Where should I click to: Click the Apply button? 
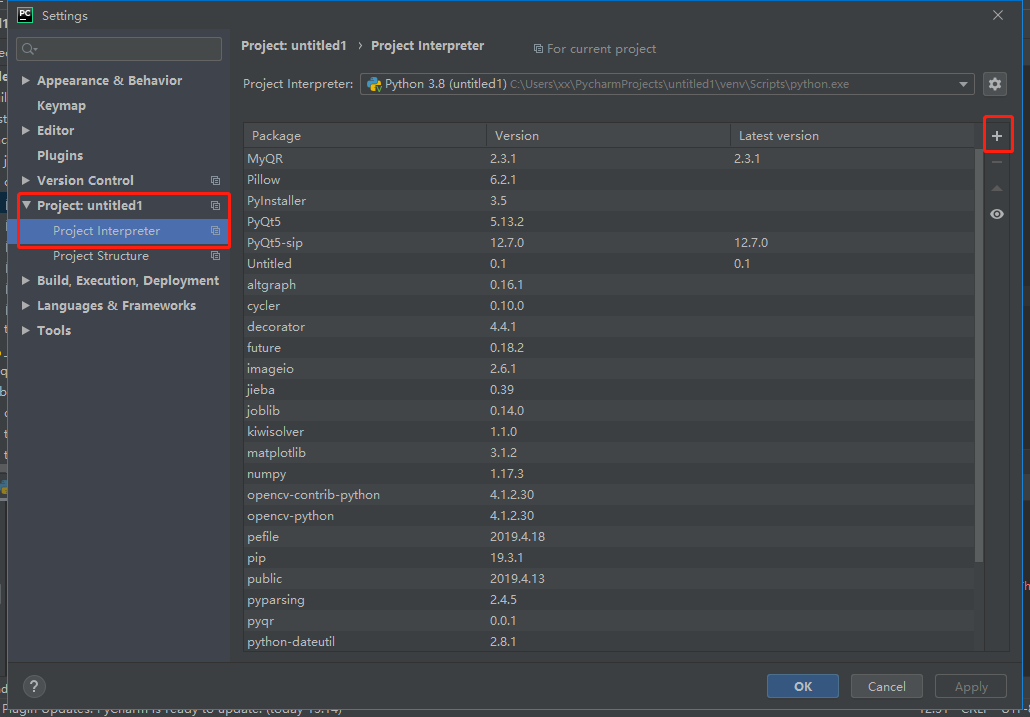[x=971, y=686]
